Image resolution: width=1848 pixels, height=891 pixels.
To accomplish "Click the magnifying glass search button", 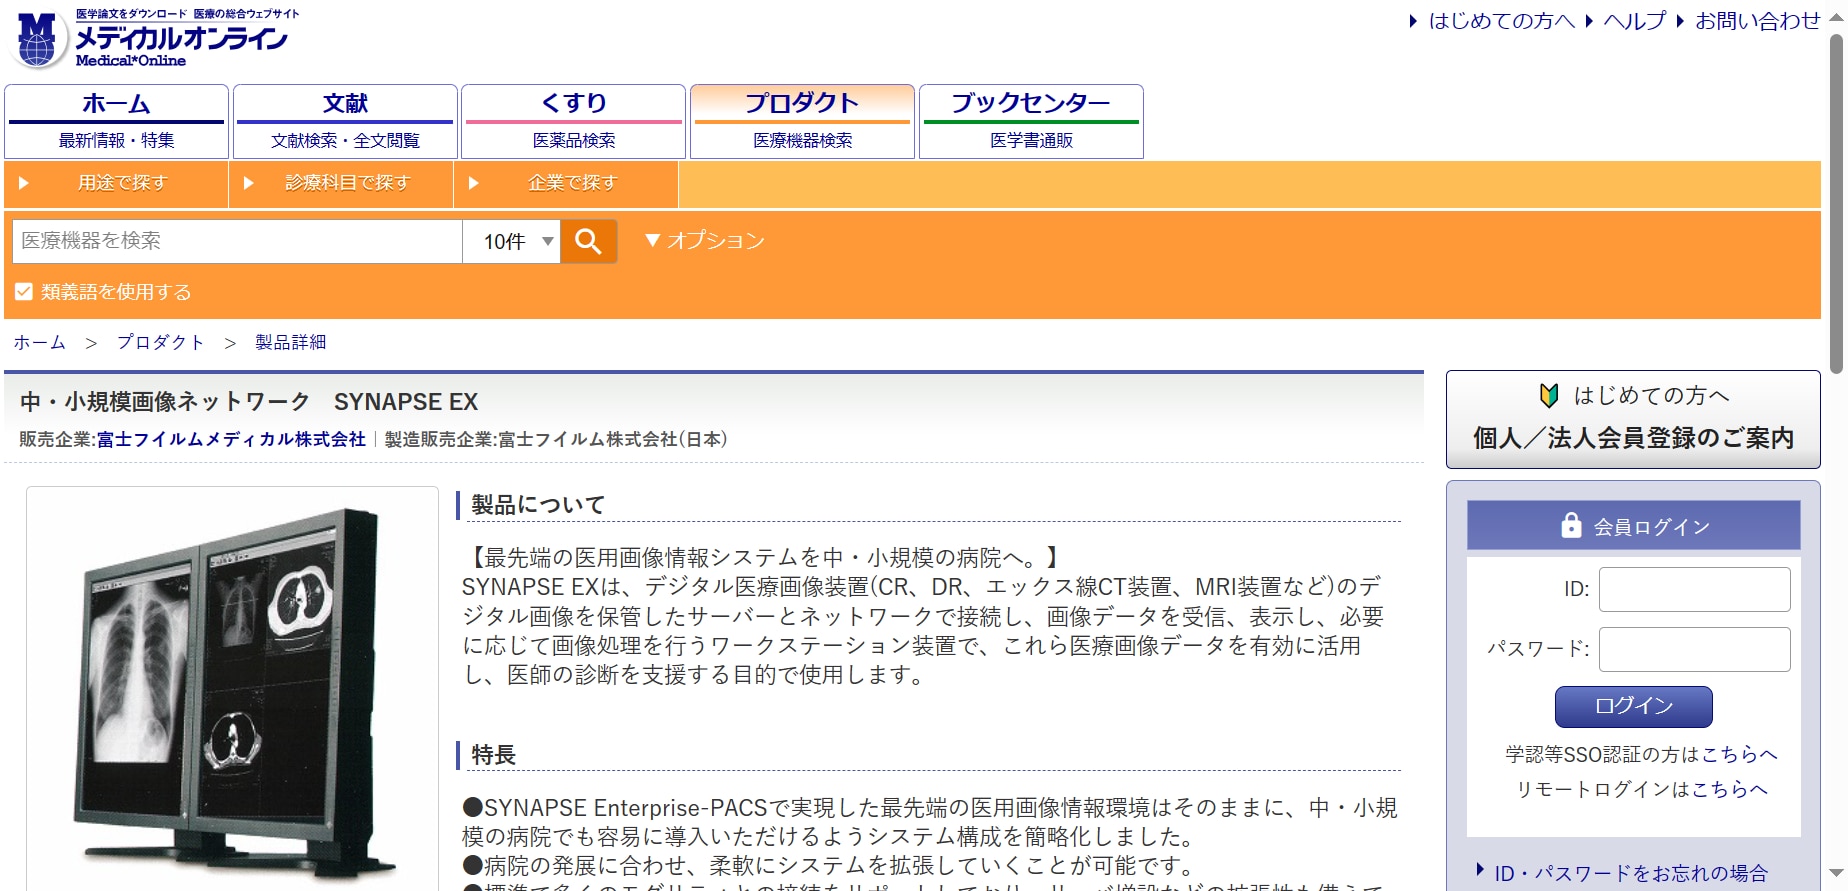I will [x=588, y=241].
